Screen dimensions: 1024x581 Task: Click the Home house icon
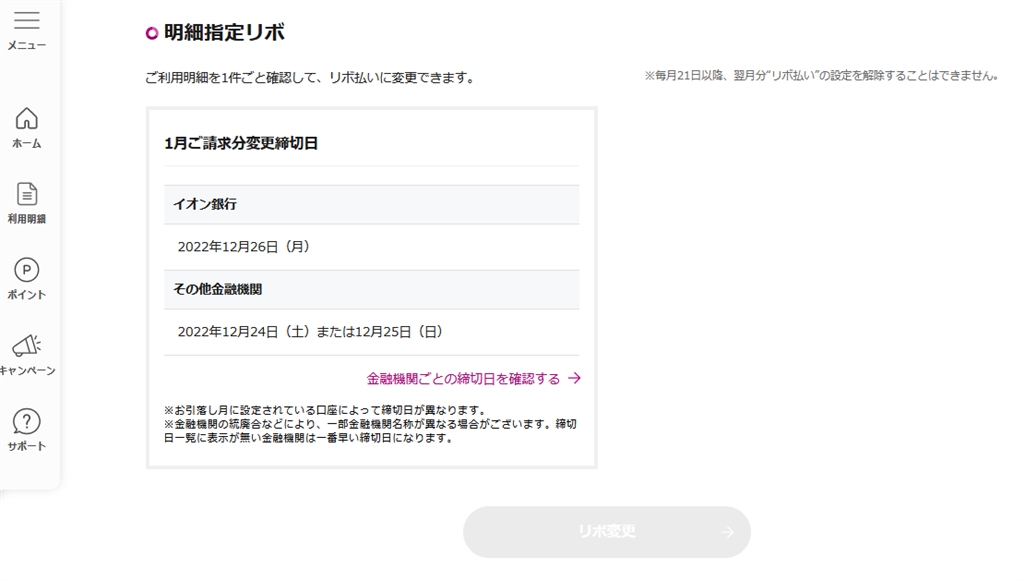point(27,118)
